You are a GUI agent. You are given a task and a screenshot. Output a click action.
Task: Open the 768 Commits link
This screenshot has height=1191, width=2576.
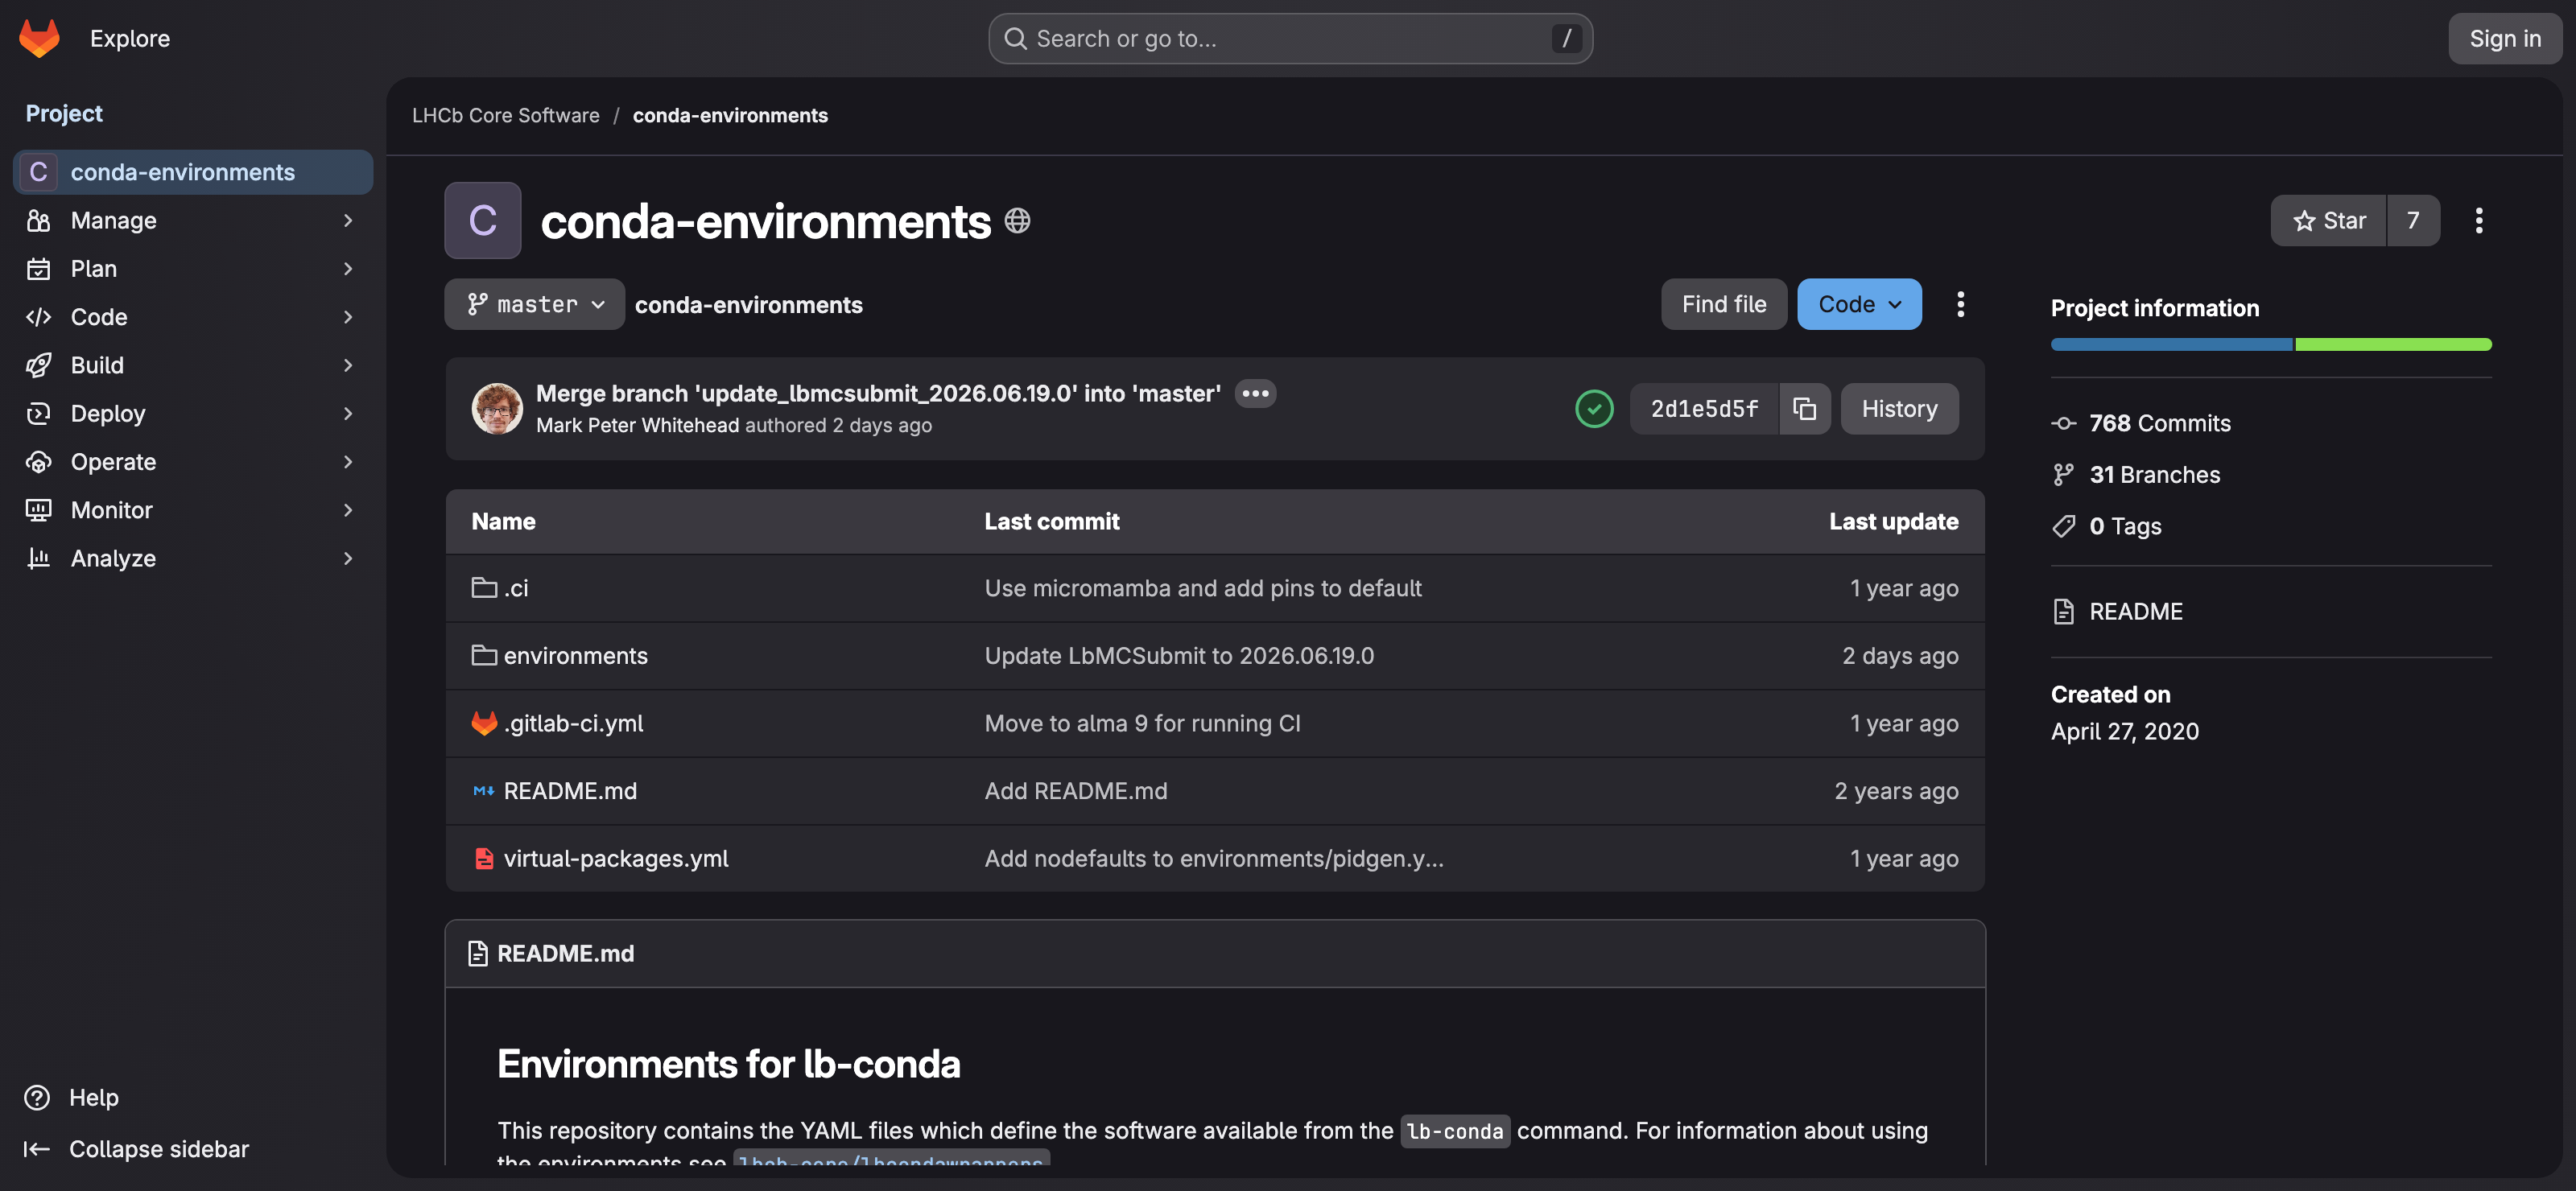click(2159, 423)
